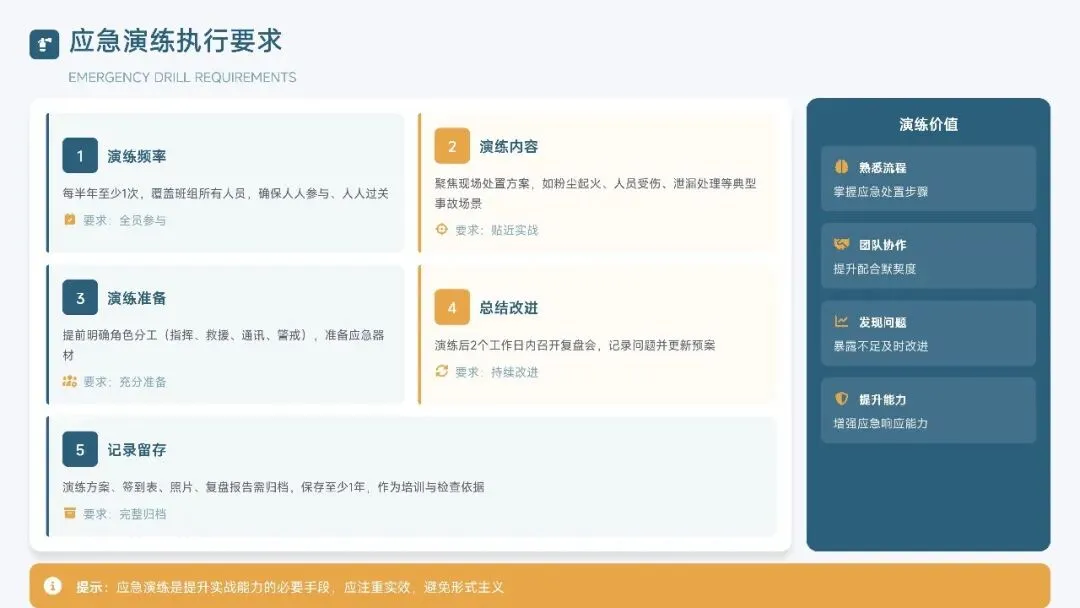Click the 暴露不足及时改进 text
1080x608 pixels.
click(881, 346)
